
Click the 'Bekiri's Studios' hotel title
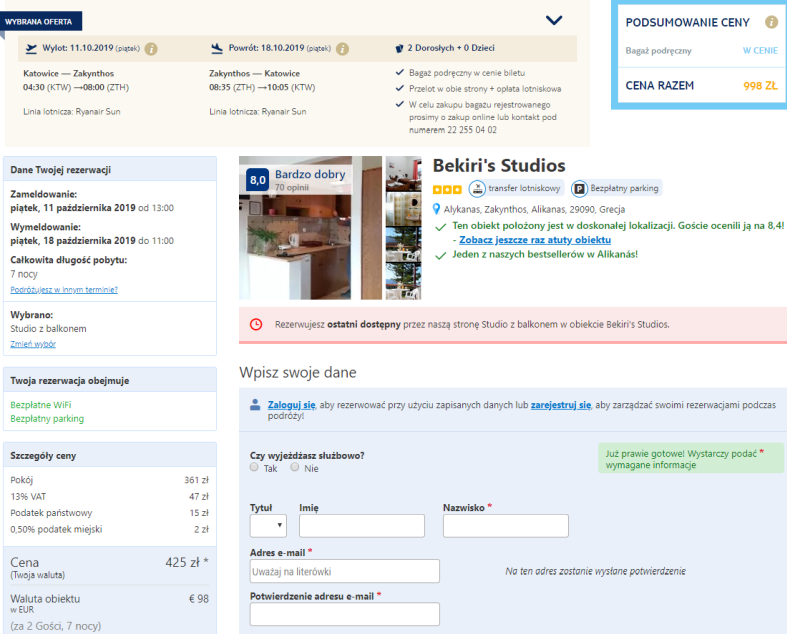point(499,166)
